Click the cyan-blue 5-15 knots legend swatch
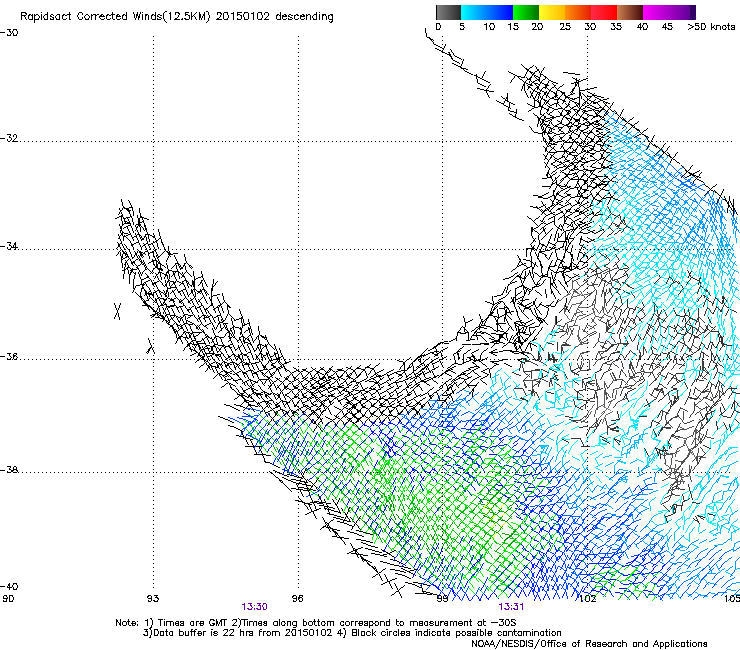 click(x=487, y=12)
